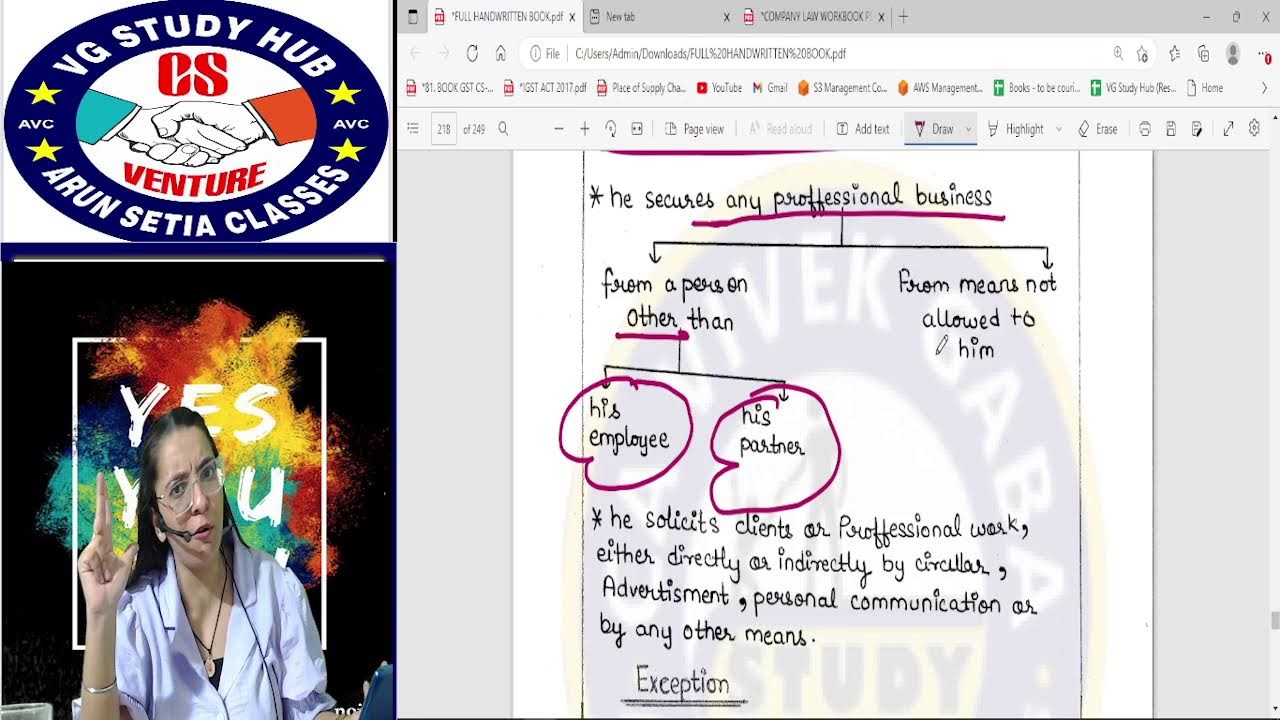Click the address bar URL field

pyautogui.click(x=840, y=54)
